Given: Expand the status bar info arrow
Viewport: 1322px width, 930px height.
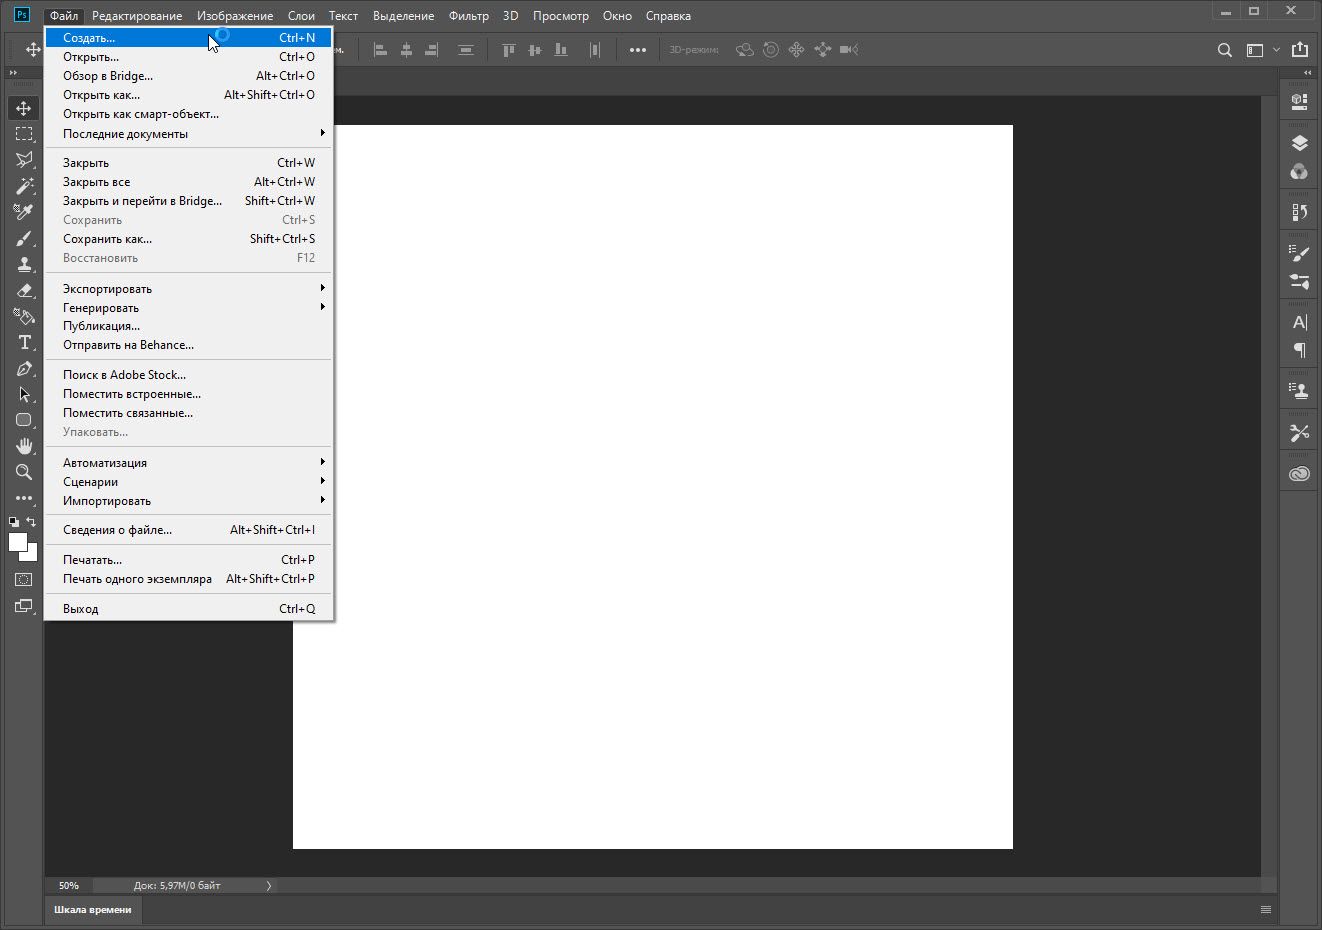Looking at the screenshot, I should [x=269, y=885].
